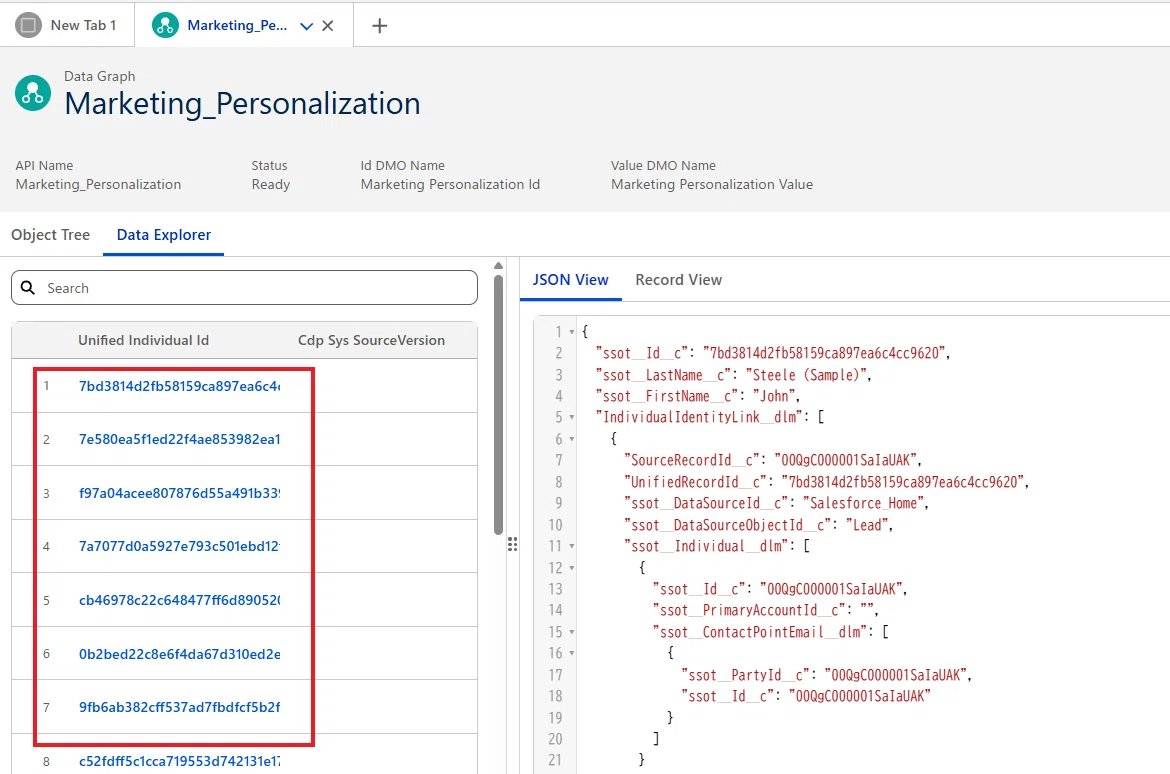Open record 7bd3814d2fb58159ca897ea6c4
This screenshot has height=774, width=1170.
tap(179, 386)
